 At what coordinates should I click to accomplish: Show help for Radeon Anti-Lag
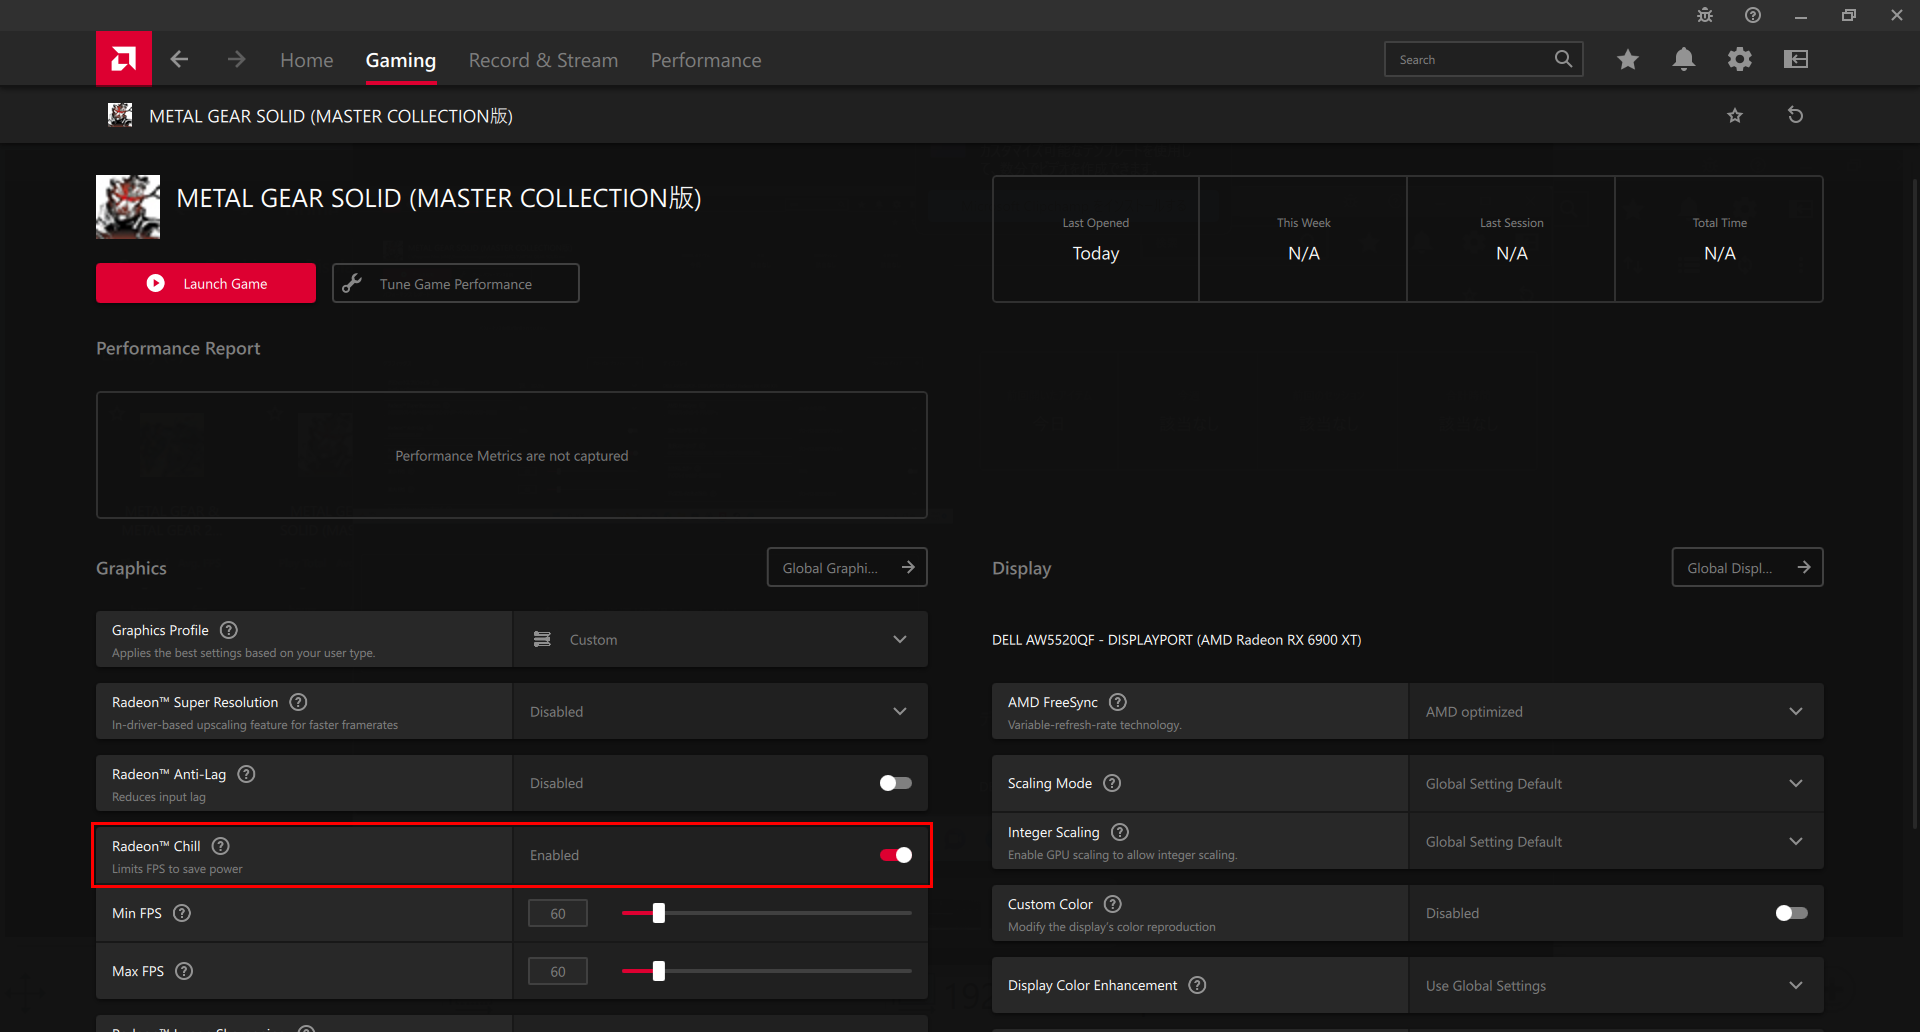pyautogui.click(x=246, y=774)
